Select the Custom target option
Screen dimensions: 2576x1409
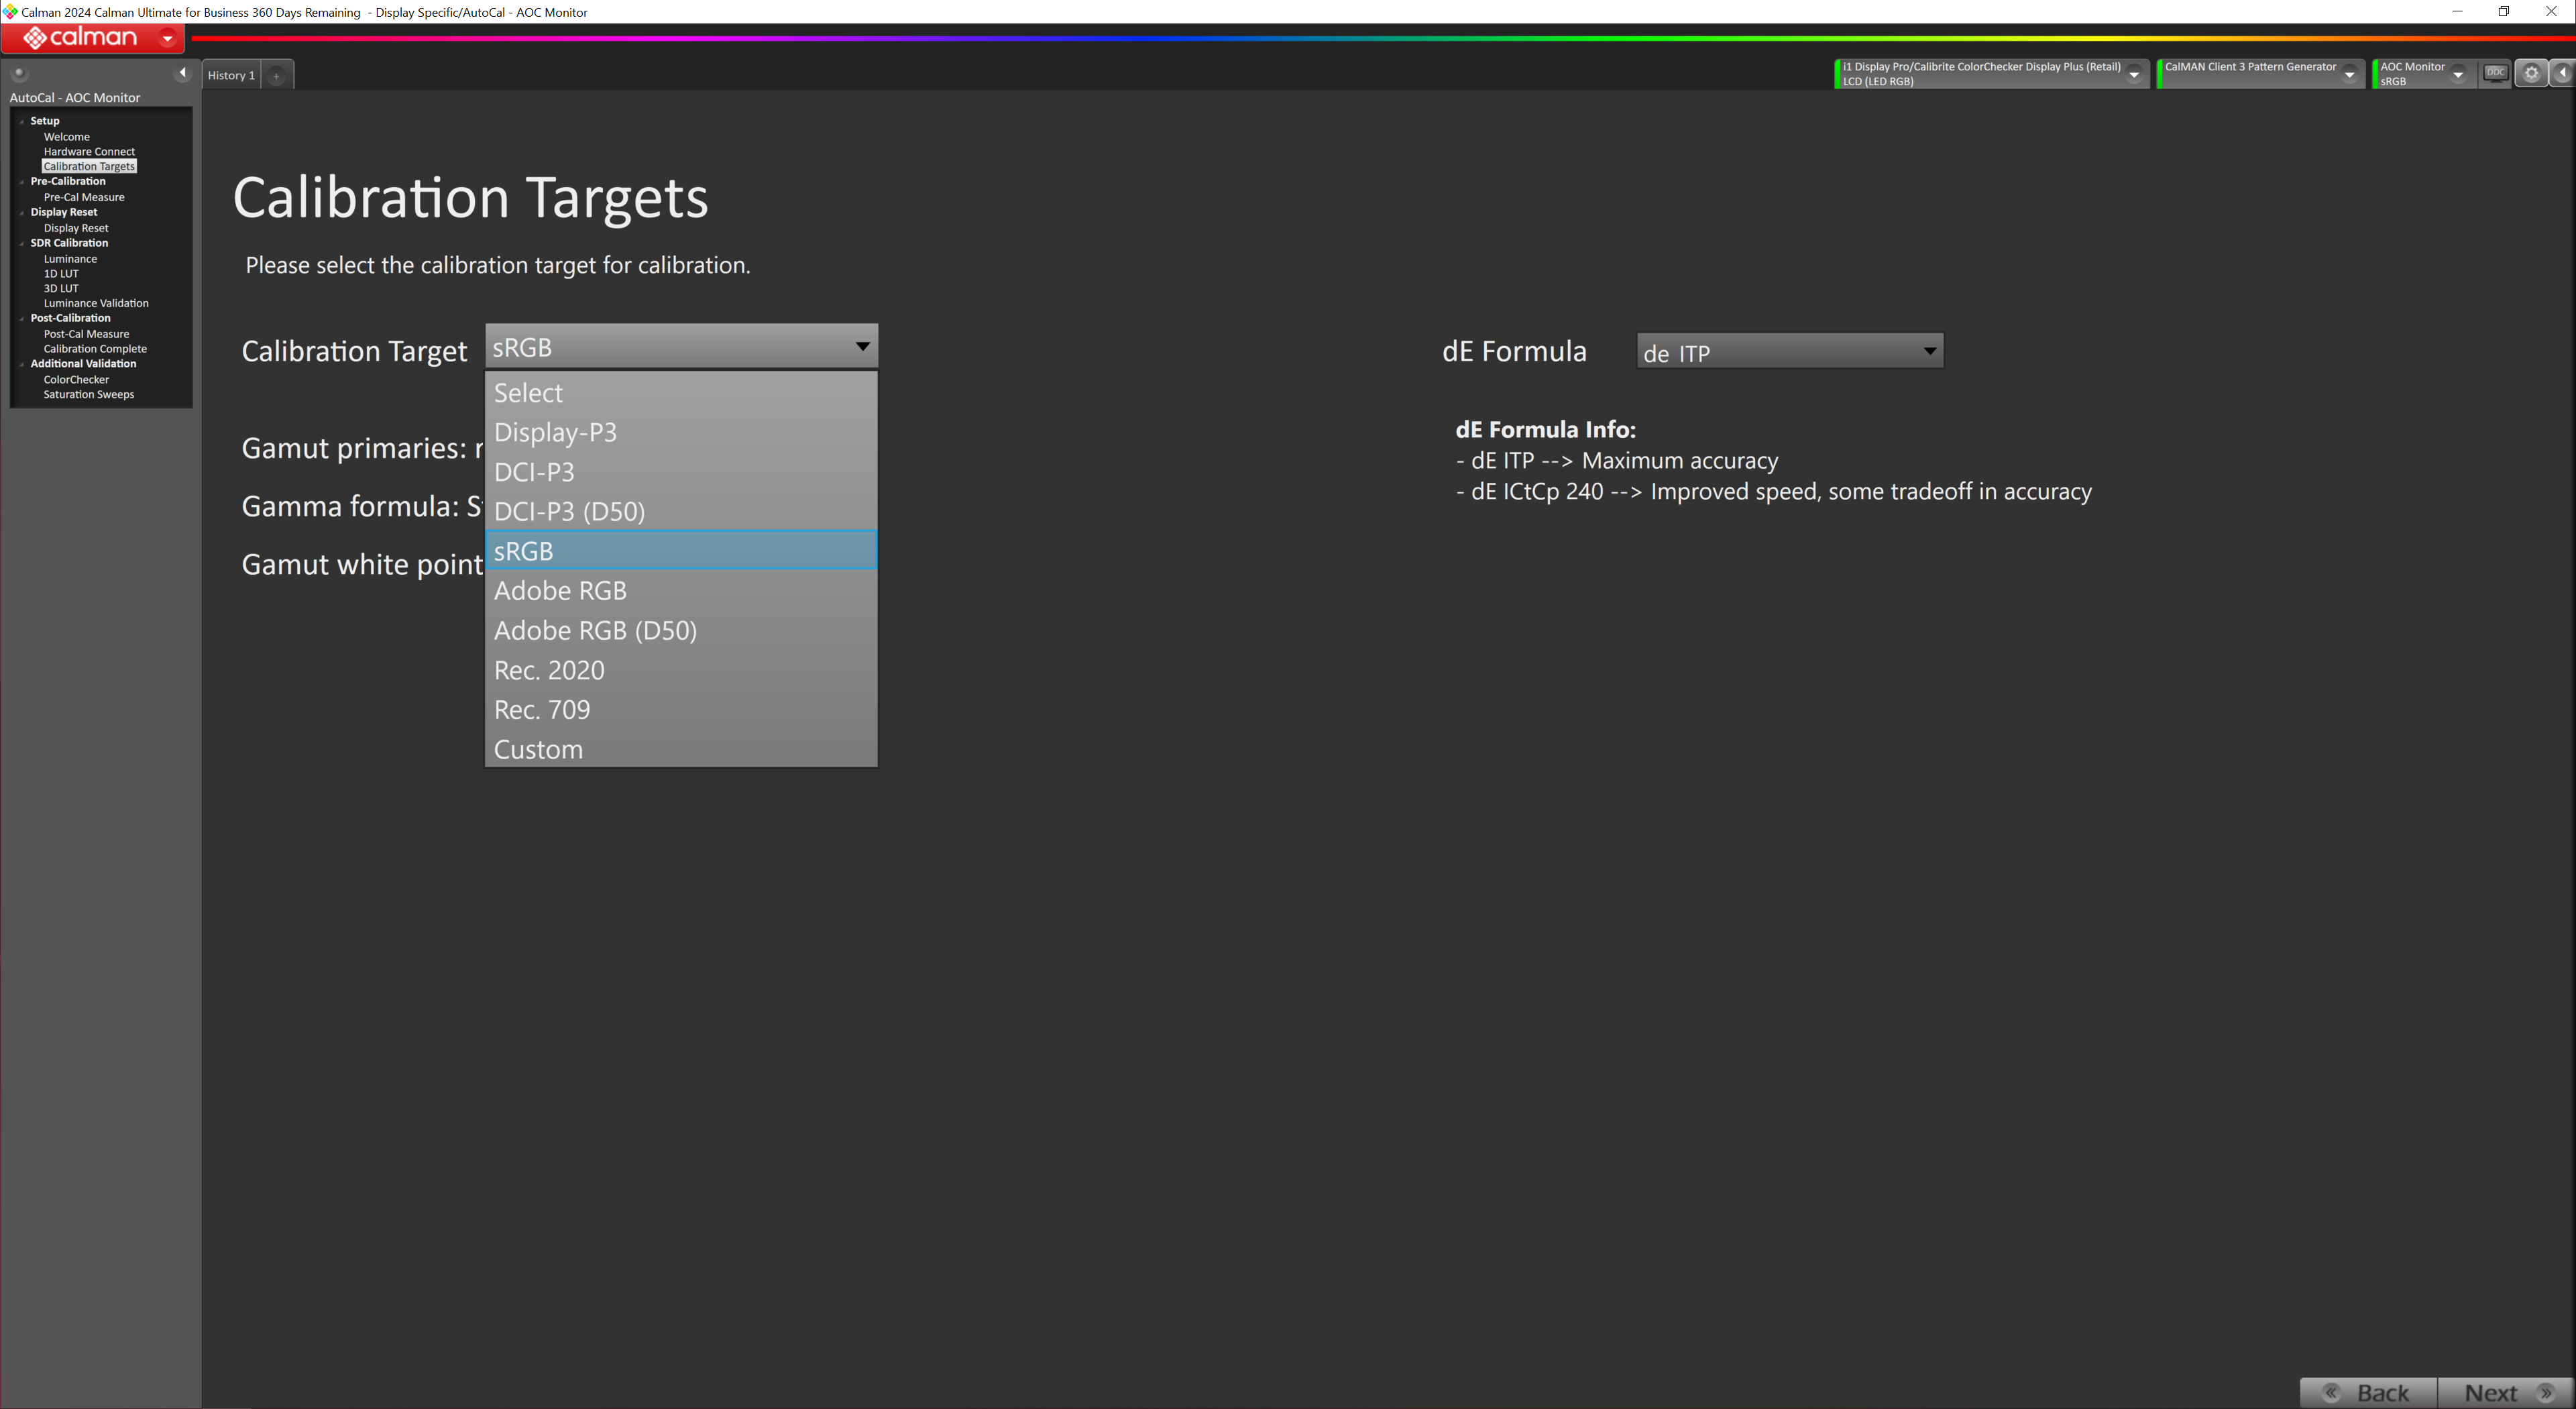[538, 749]
